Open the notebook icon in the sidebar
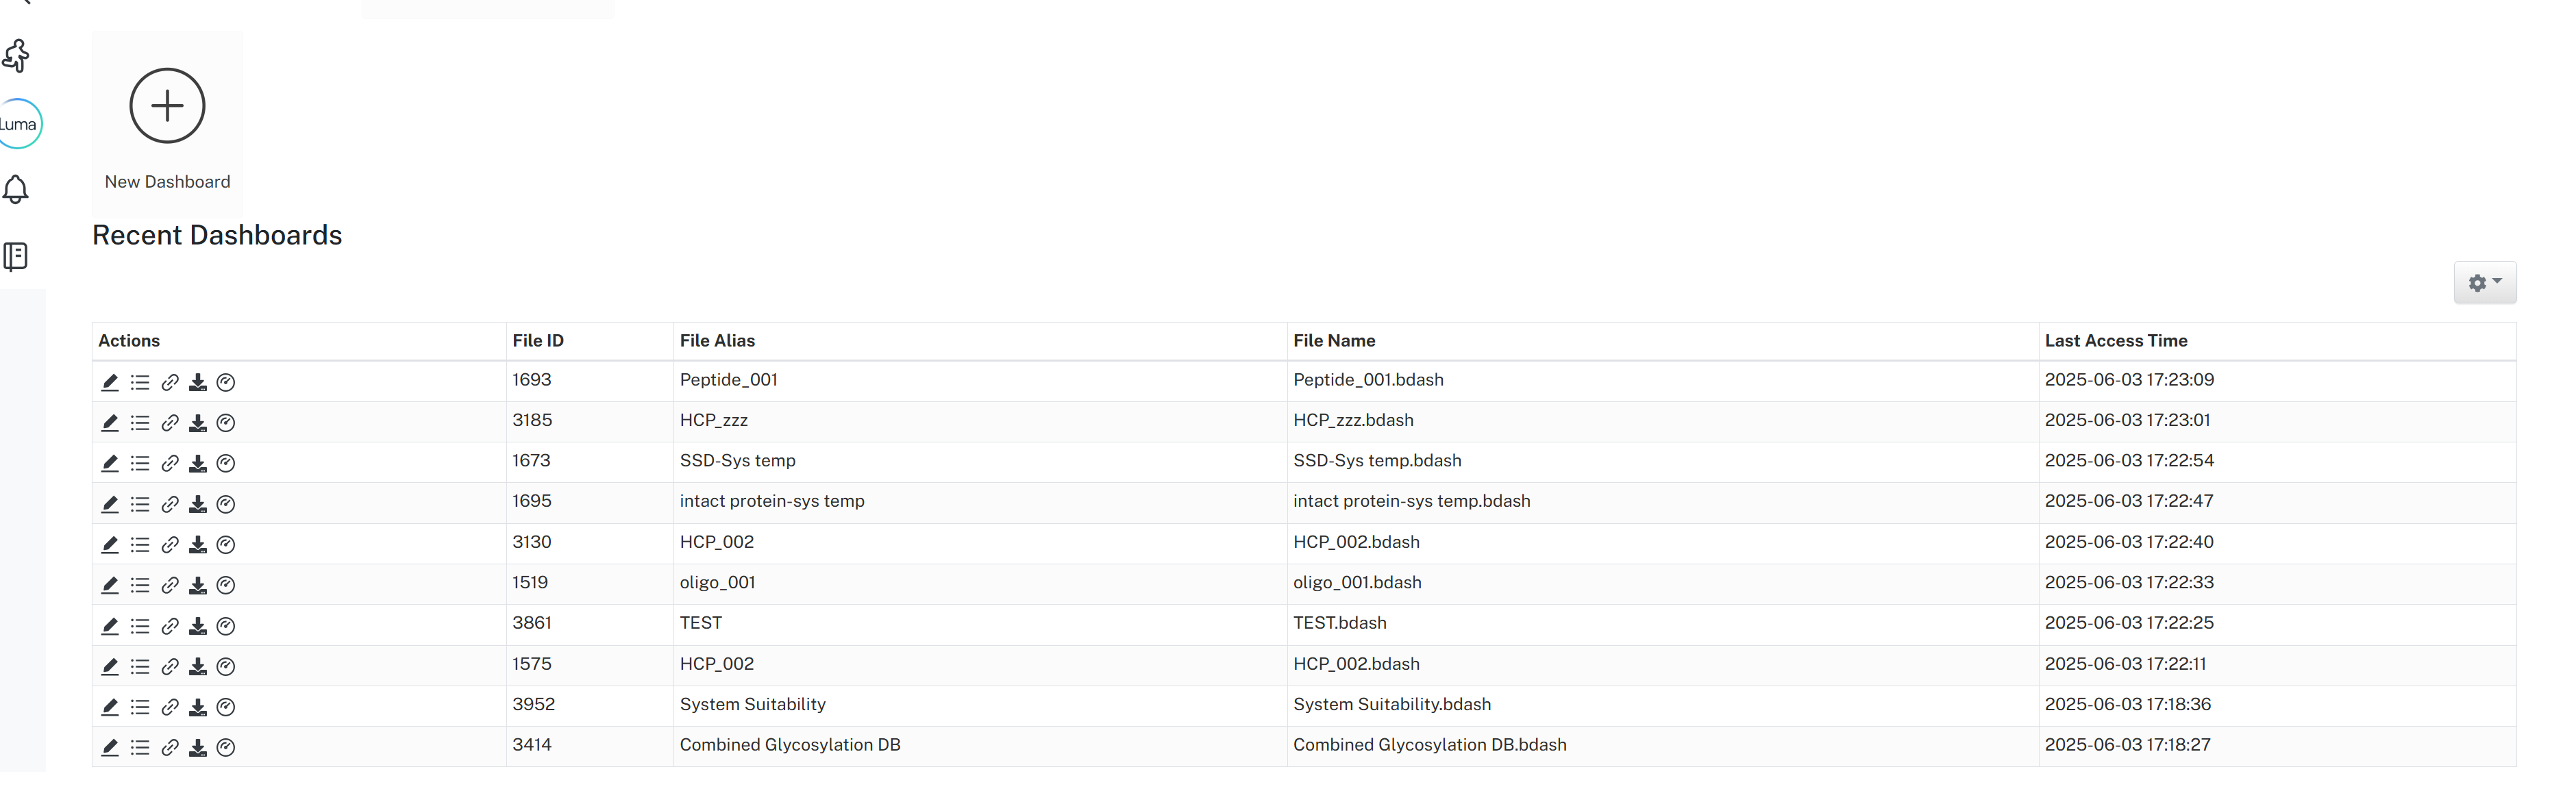2576x791 pixels. click(x=16, y=257)
